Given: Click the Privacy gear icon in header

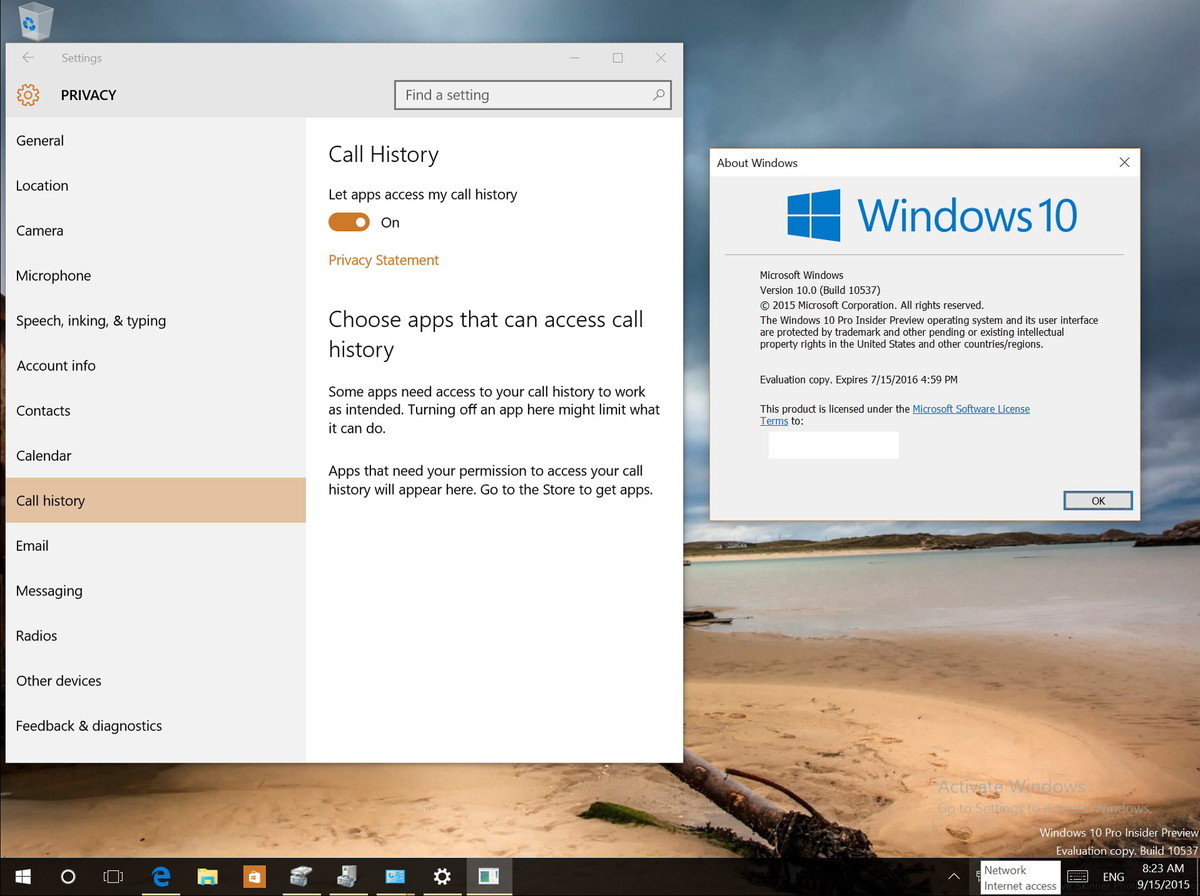Looking at the screenshot, I should [x=28, y=95].
